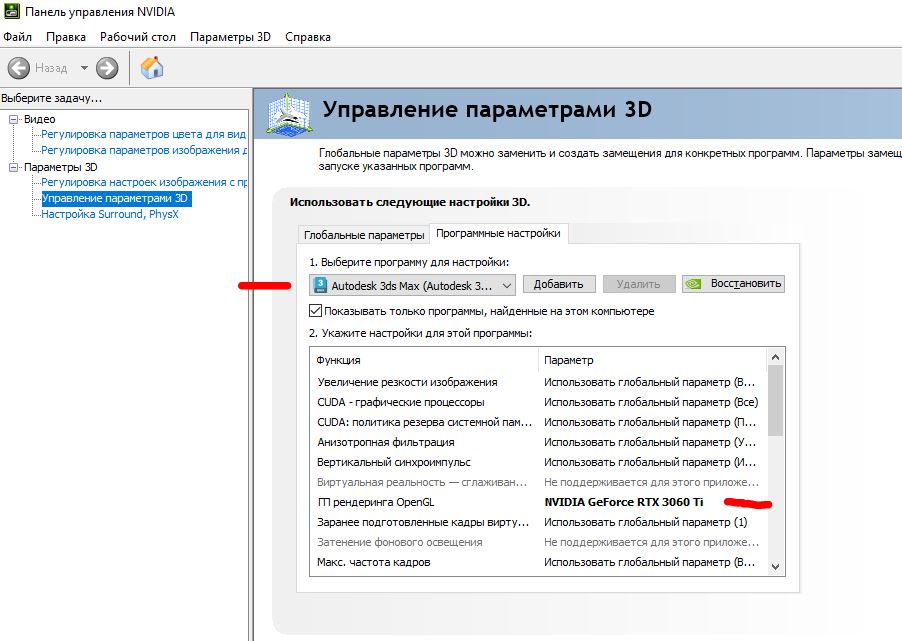The width and height of the screenshot is (902, 641).
Task: Click the settings list scrollbar thumb
Action: (x=775, y=401)
